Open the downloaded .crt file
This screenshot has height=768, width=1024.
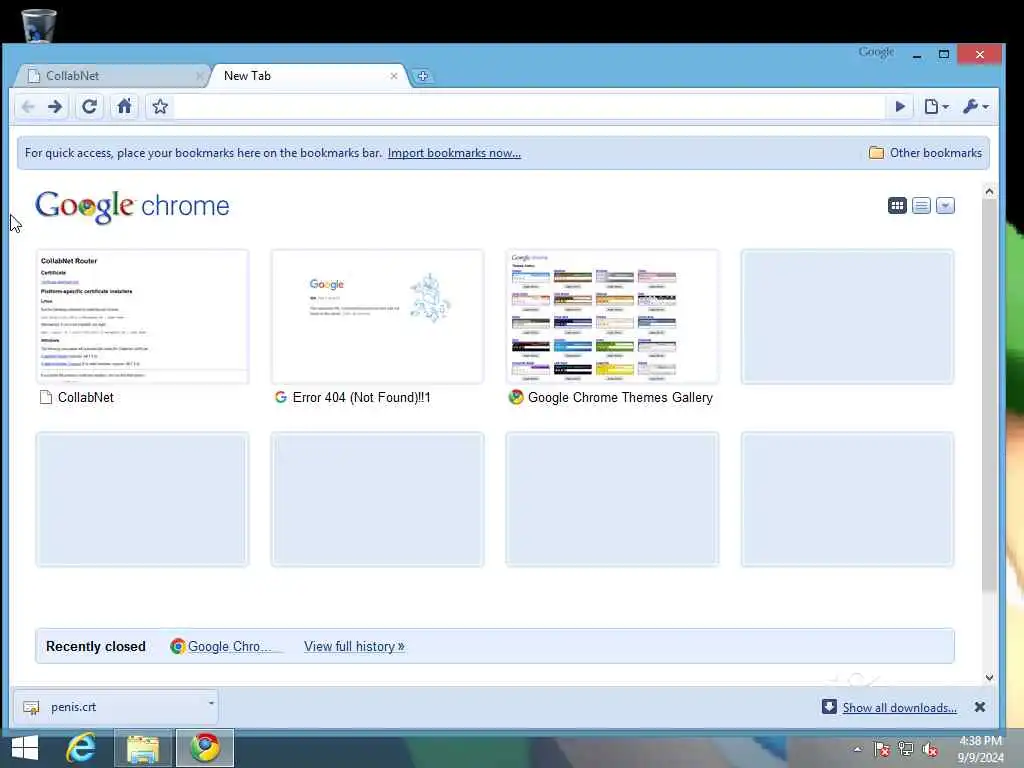click(108, 707)
